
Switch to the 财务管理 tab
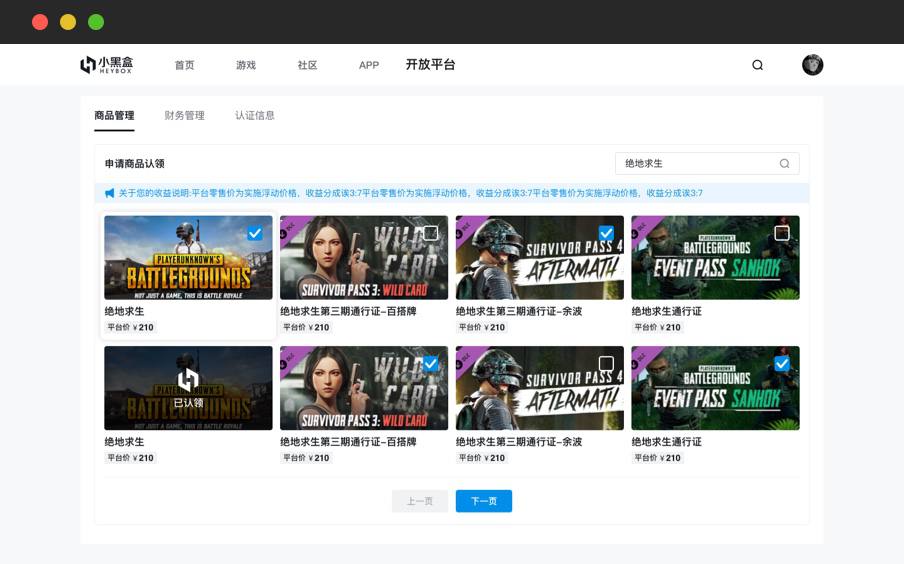coord(184,115)
